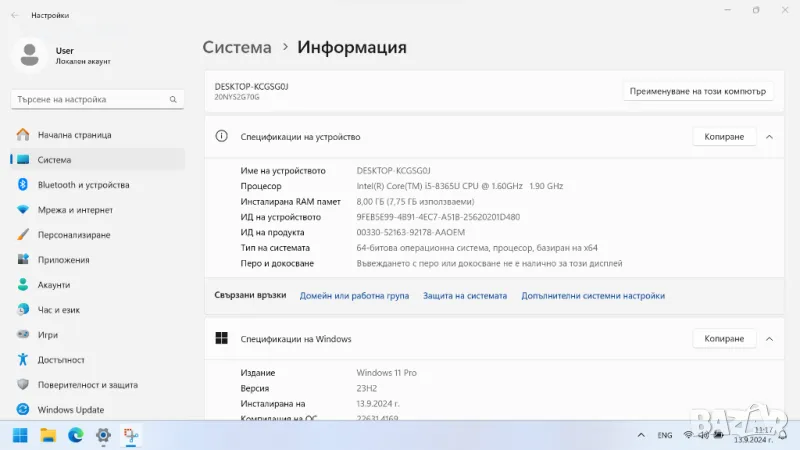Go to Акаунти settings

(54, 285)
